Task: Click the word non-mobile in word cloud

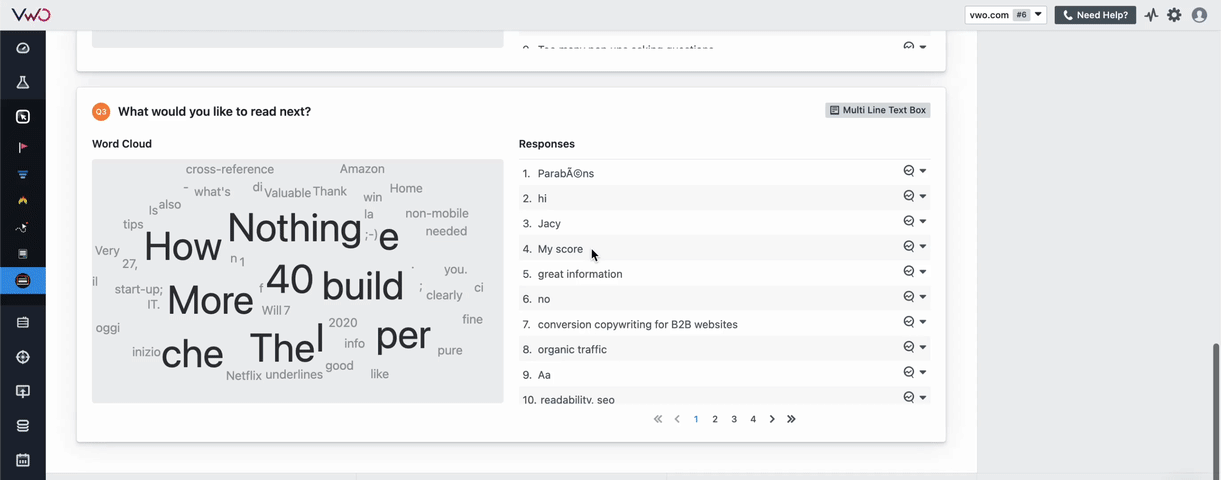Action: coord(437,213)
